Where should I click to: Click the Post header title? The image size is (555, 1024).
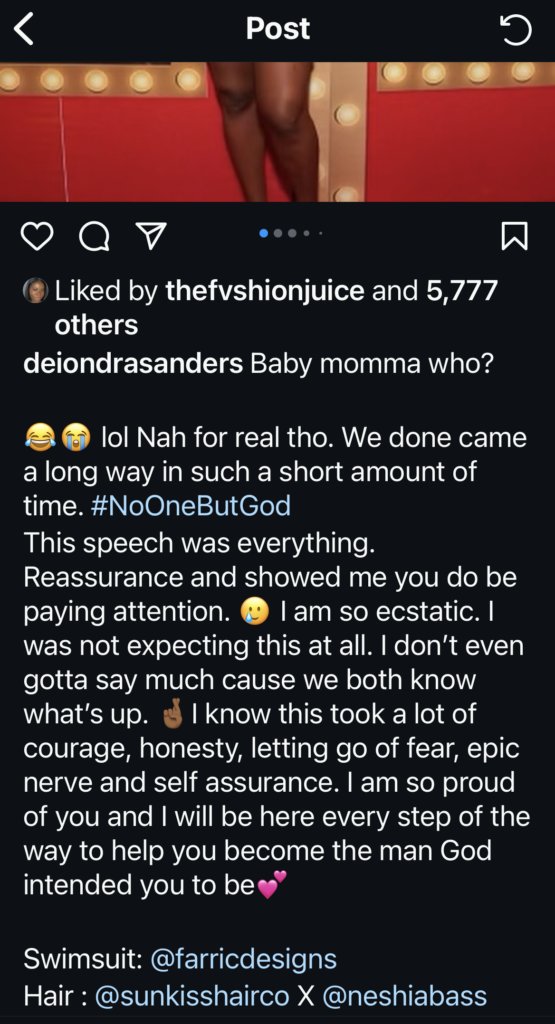point(278,29)
